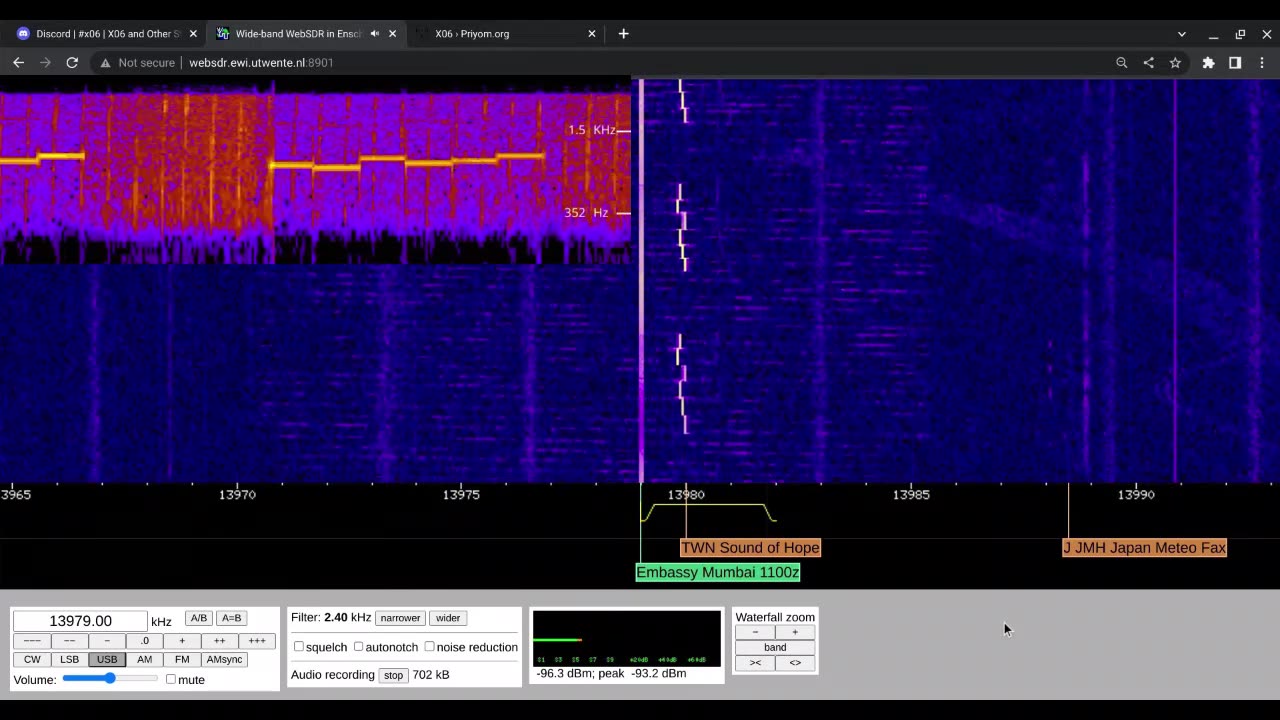Zoom out waterfall with minus button

click(x=755, y=632)
